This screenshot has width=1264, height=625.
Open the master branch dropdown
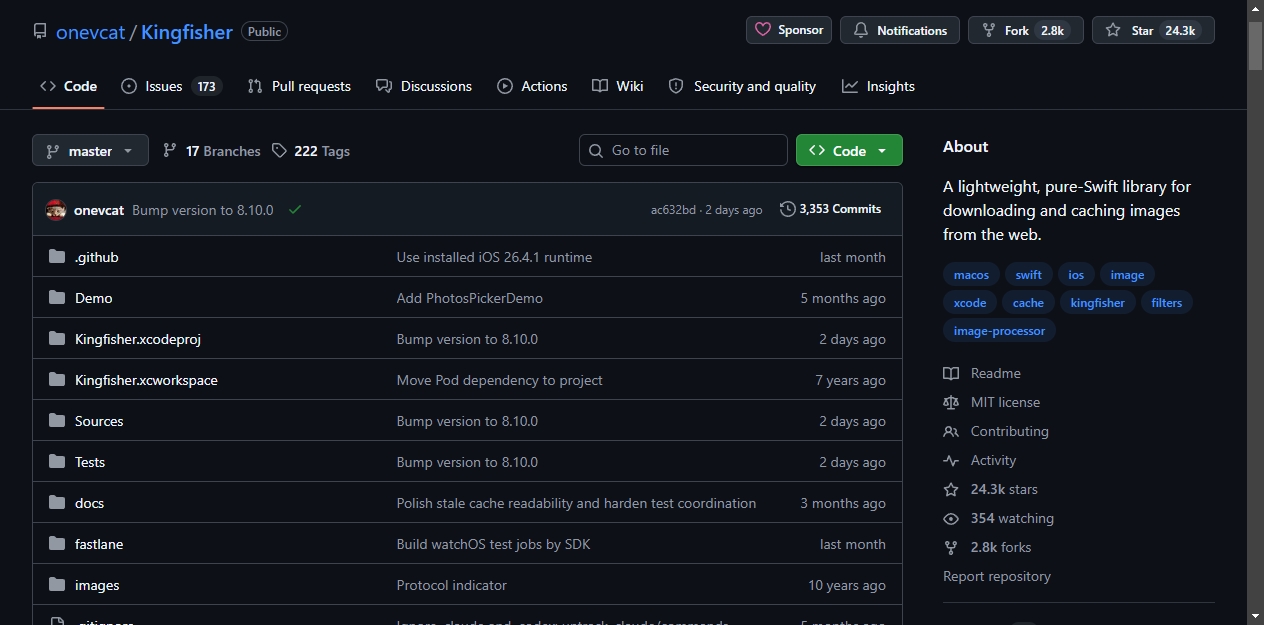pyautogui.click(x=90, y=151)
